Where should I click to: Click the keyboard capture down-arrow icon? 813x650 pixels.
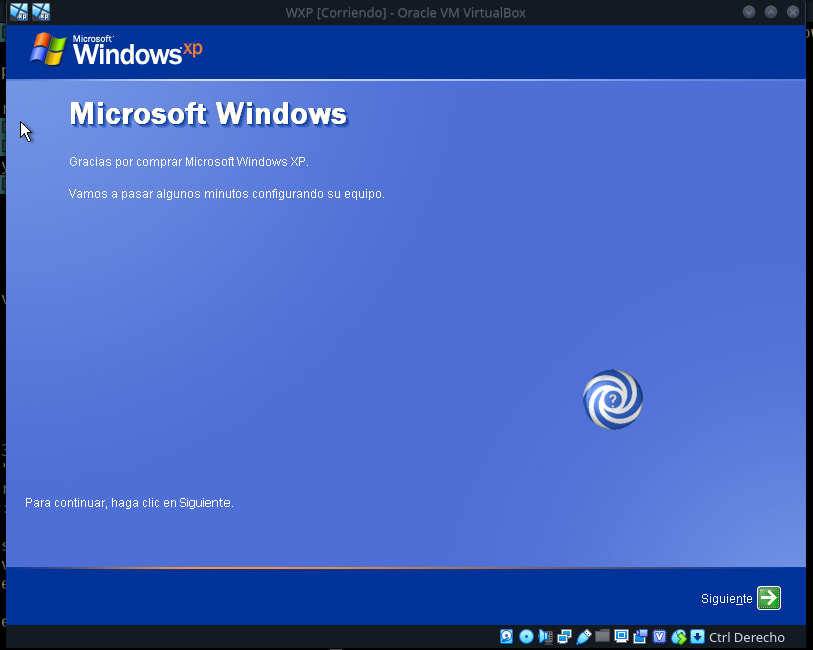pos(698,637)
